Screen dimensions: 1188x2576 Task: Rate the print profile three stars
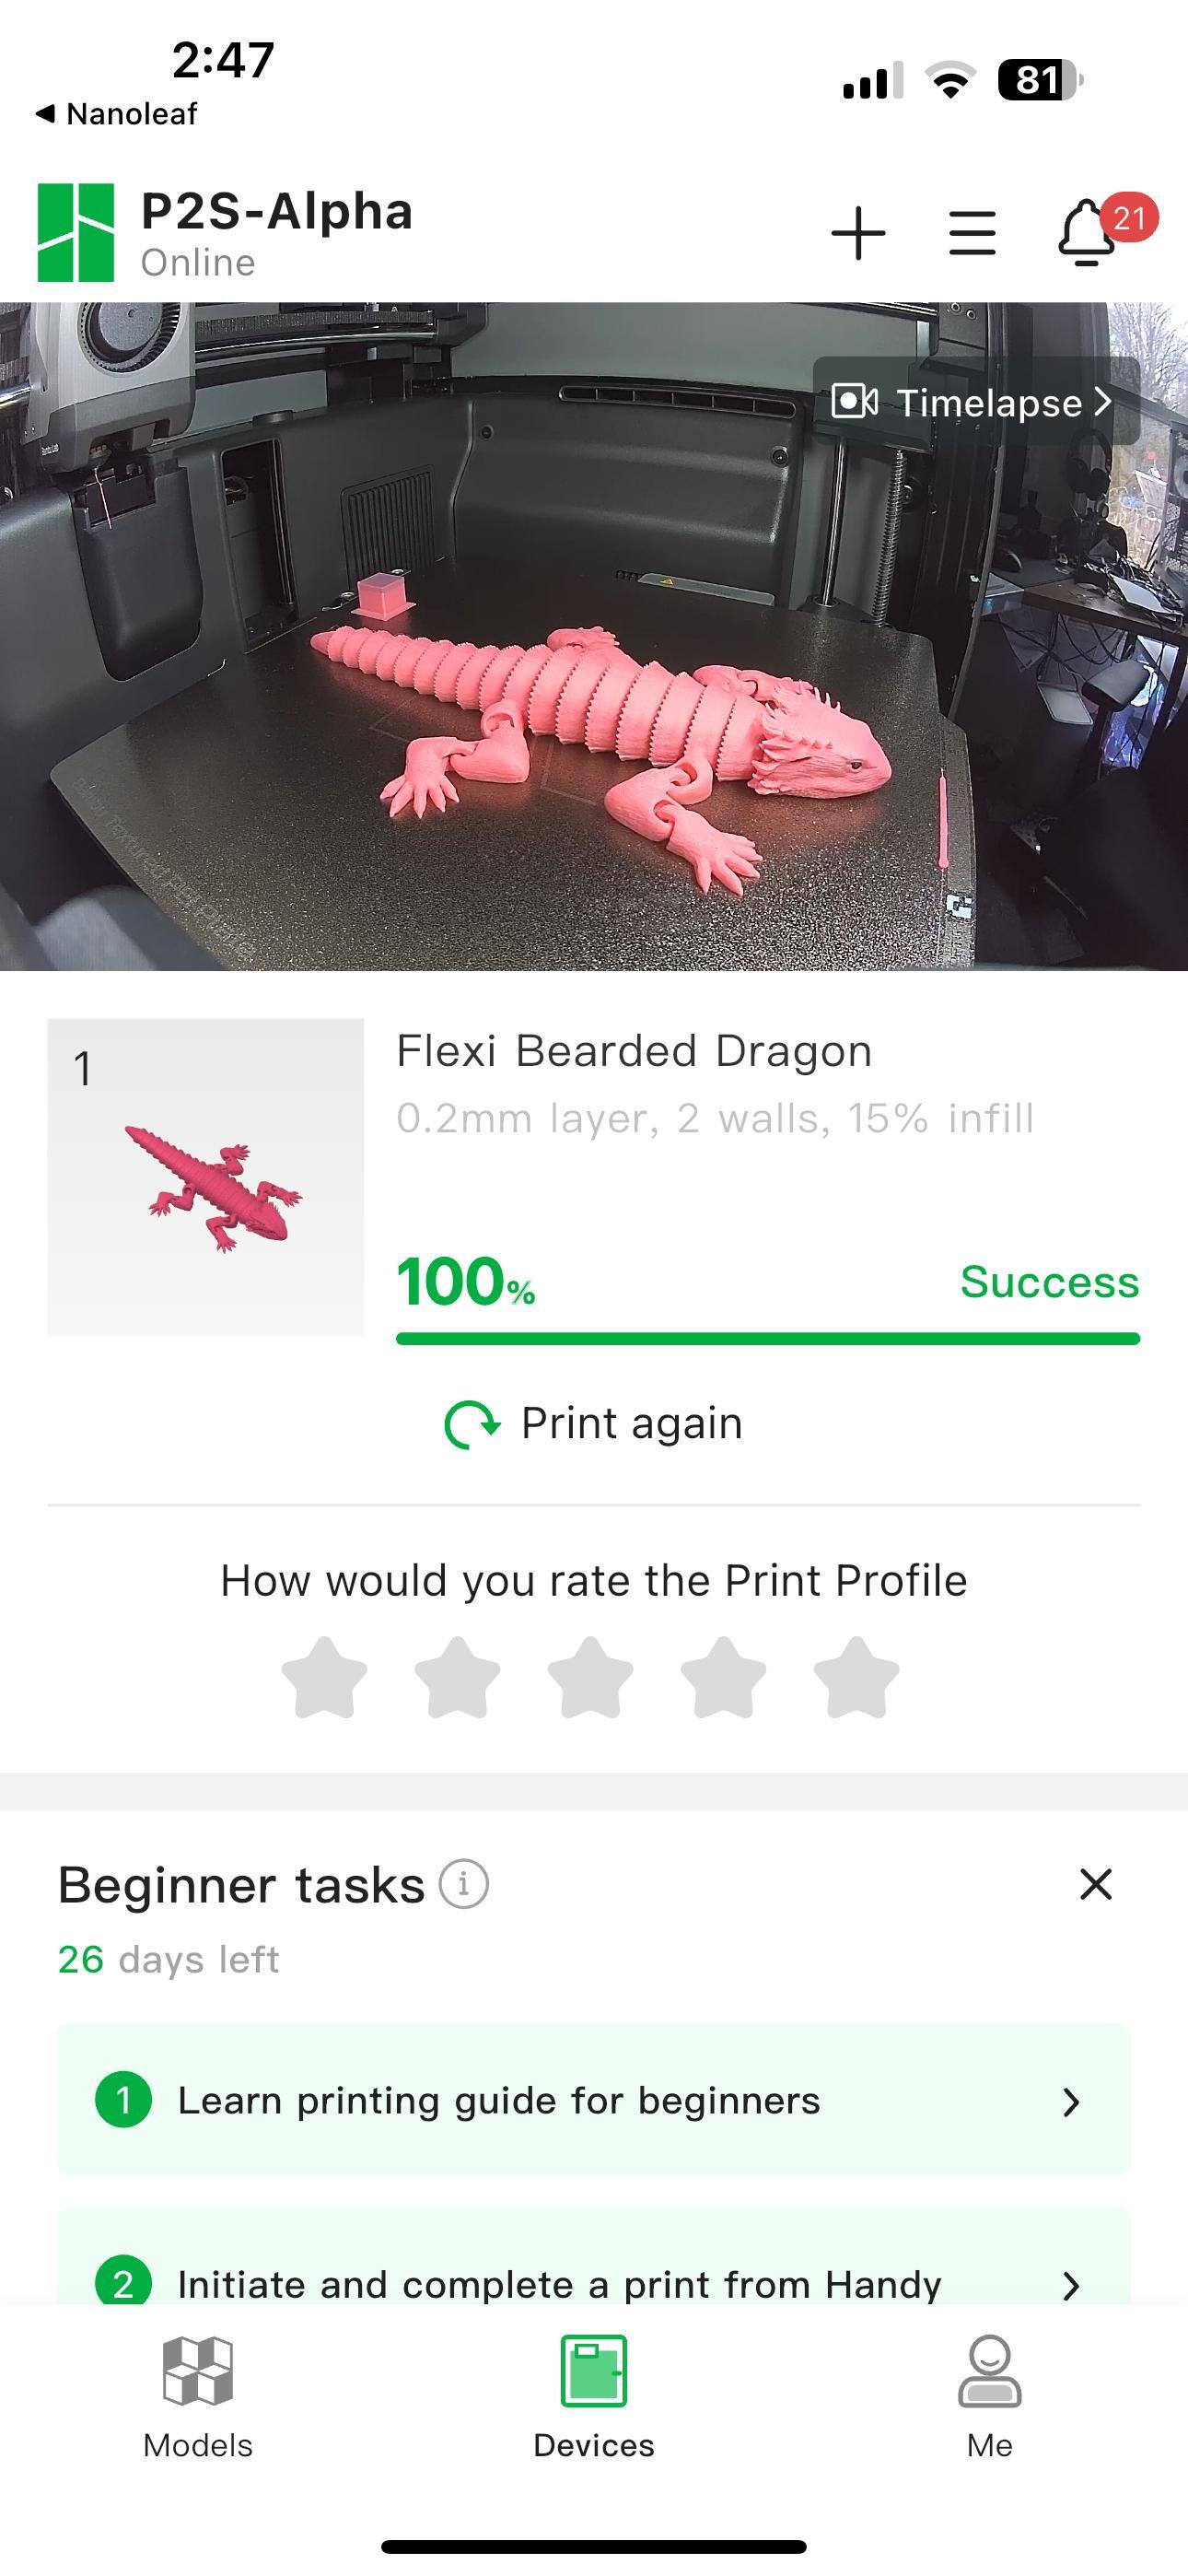click(590, 1677)
